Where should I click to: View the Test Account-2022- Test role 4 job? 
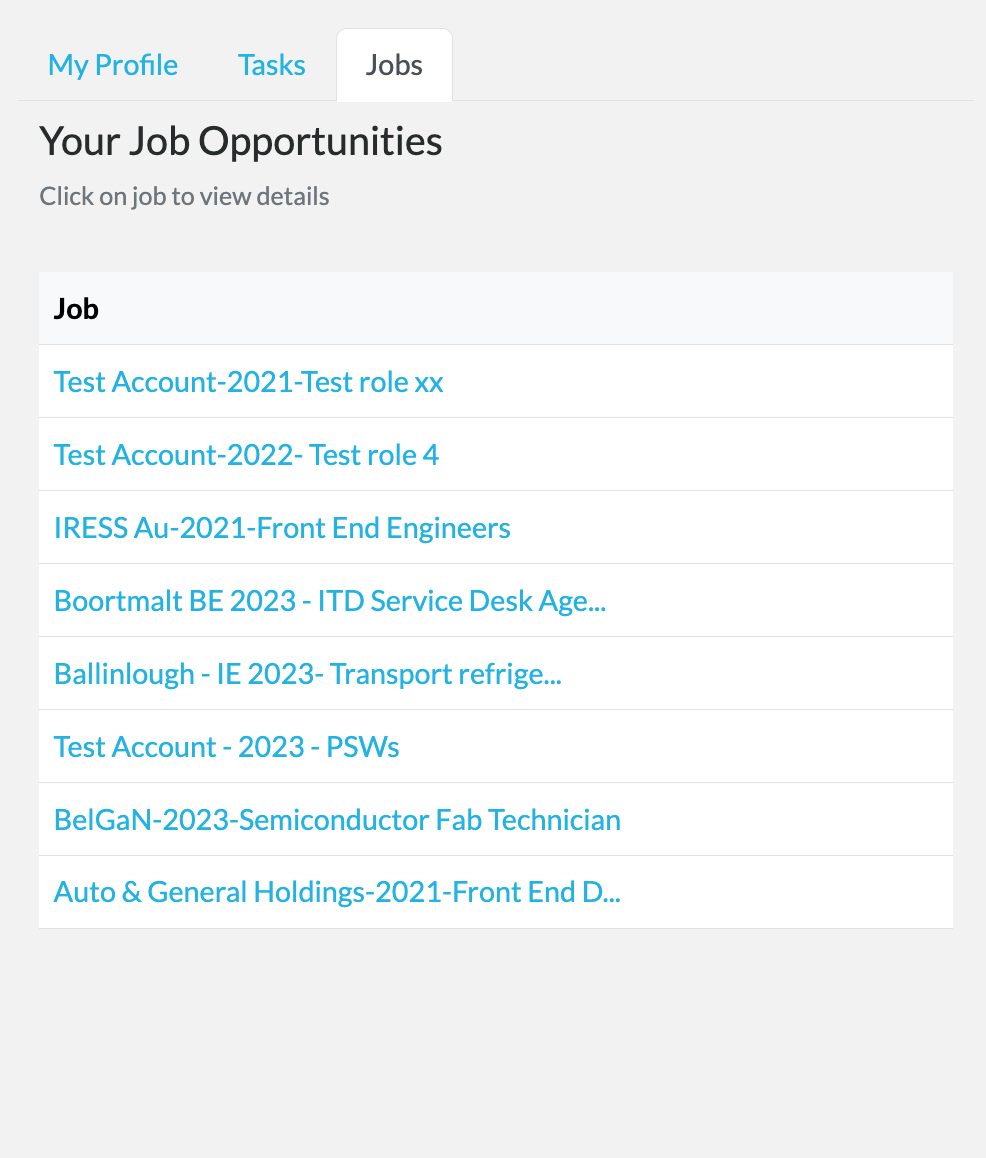click(x=246, y=454)
